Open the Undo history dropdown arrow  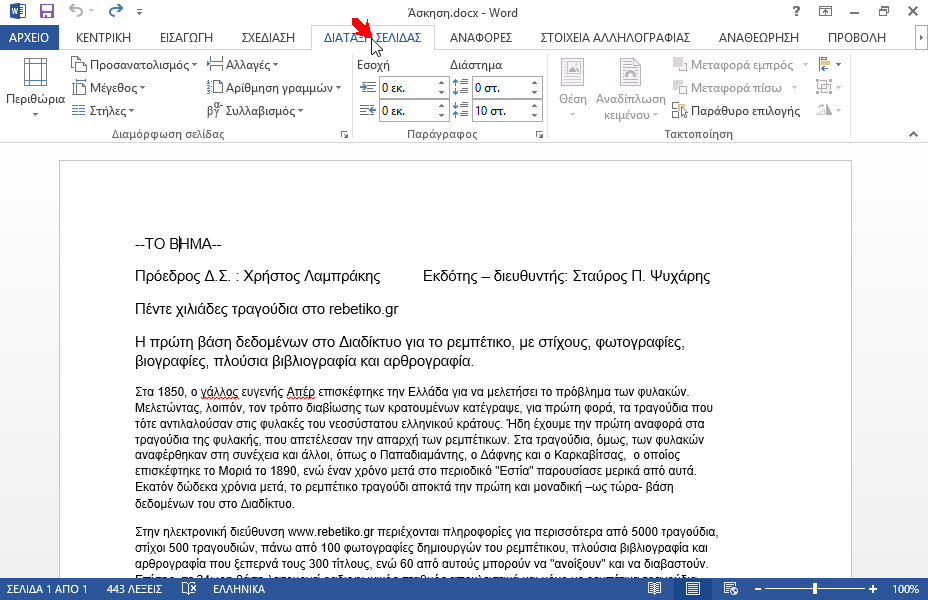[x=92, y=11]
